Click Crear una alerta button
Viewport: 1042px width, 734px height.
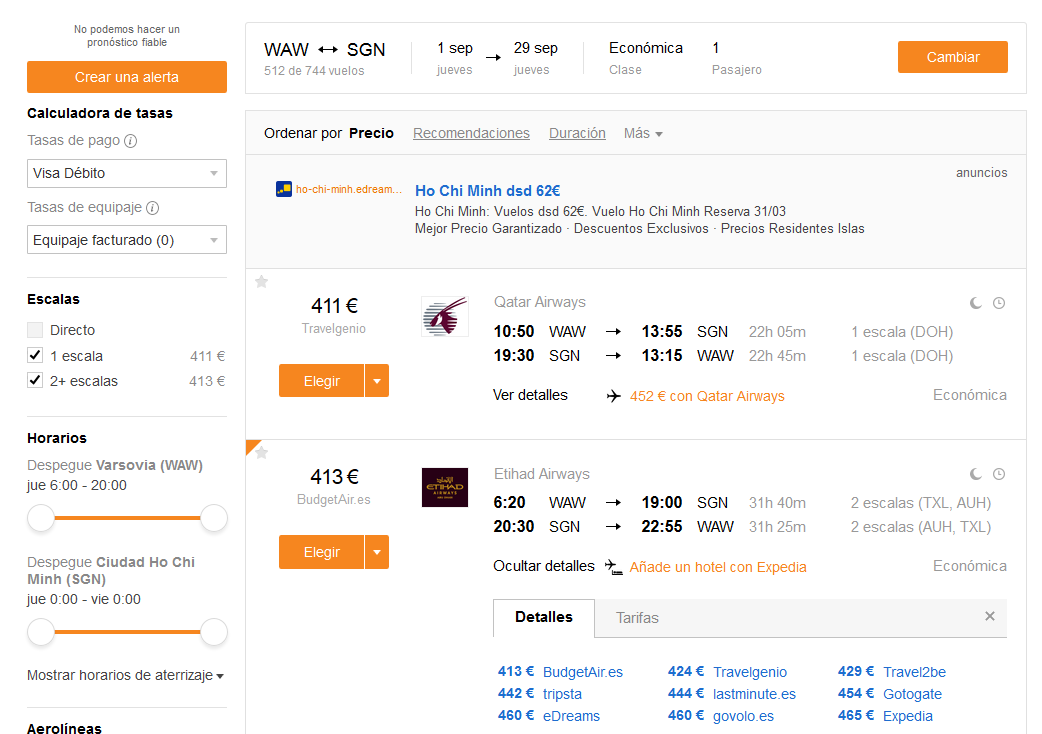point(127,77)
